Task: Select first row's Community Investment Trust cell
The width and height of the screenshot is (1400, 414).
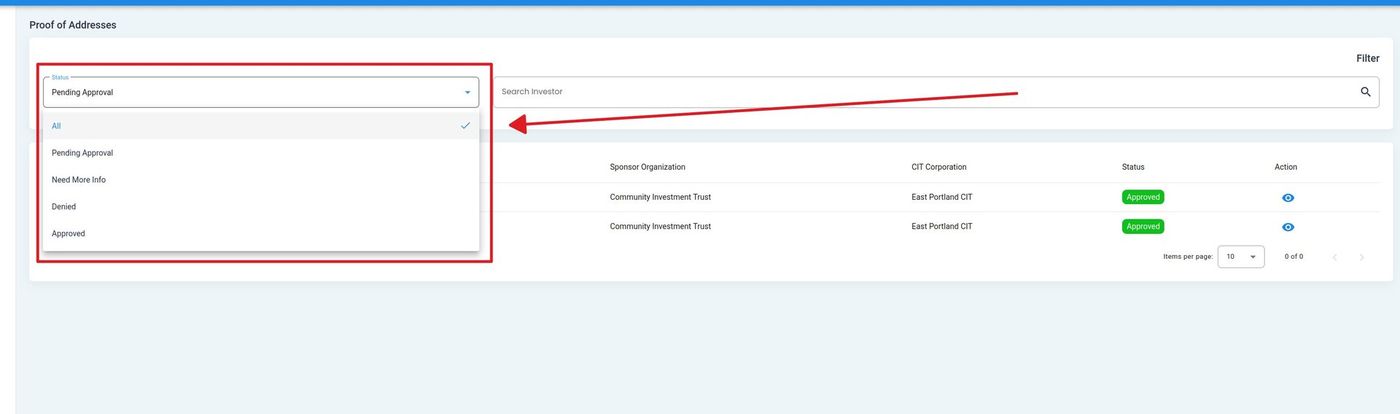Action: [660, 197]
